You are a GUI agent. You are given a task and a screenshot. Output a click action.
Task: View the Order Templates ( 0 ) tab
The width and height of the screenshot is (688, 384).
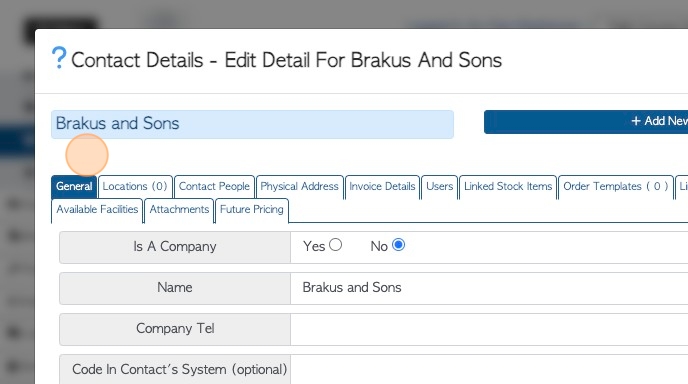(x=616, y=187)
